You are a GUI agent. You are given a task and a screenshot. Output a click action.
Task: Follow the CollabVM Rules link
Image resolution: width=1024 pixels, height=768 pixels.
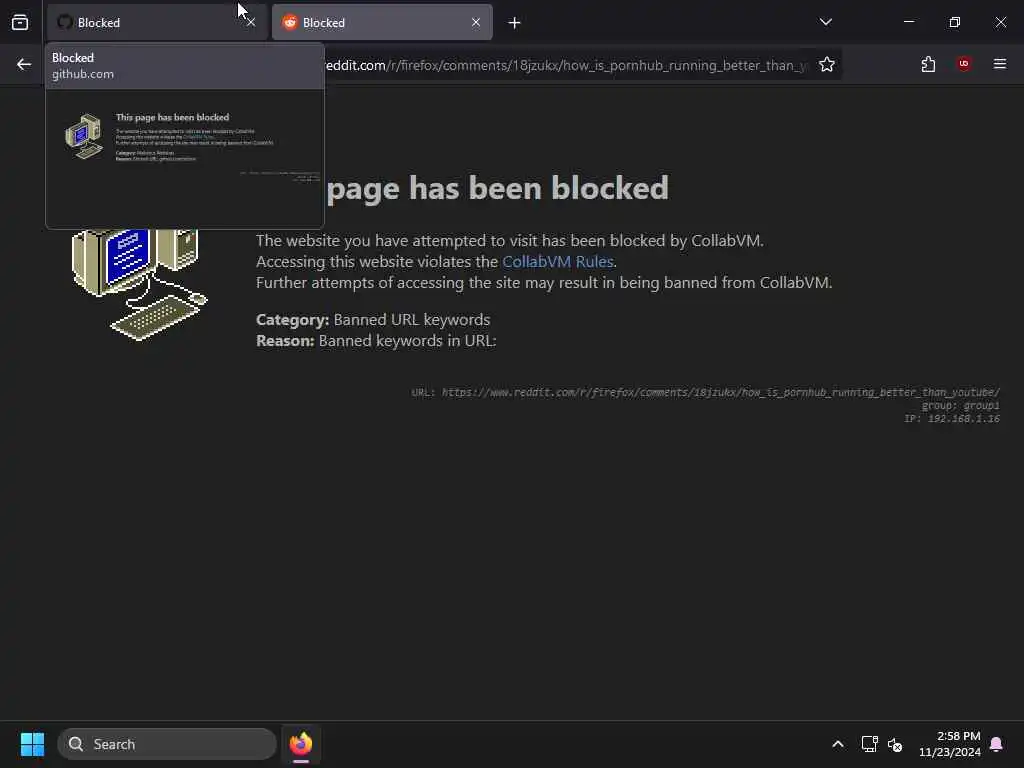coord(558,261)
